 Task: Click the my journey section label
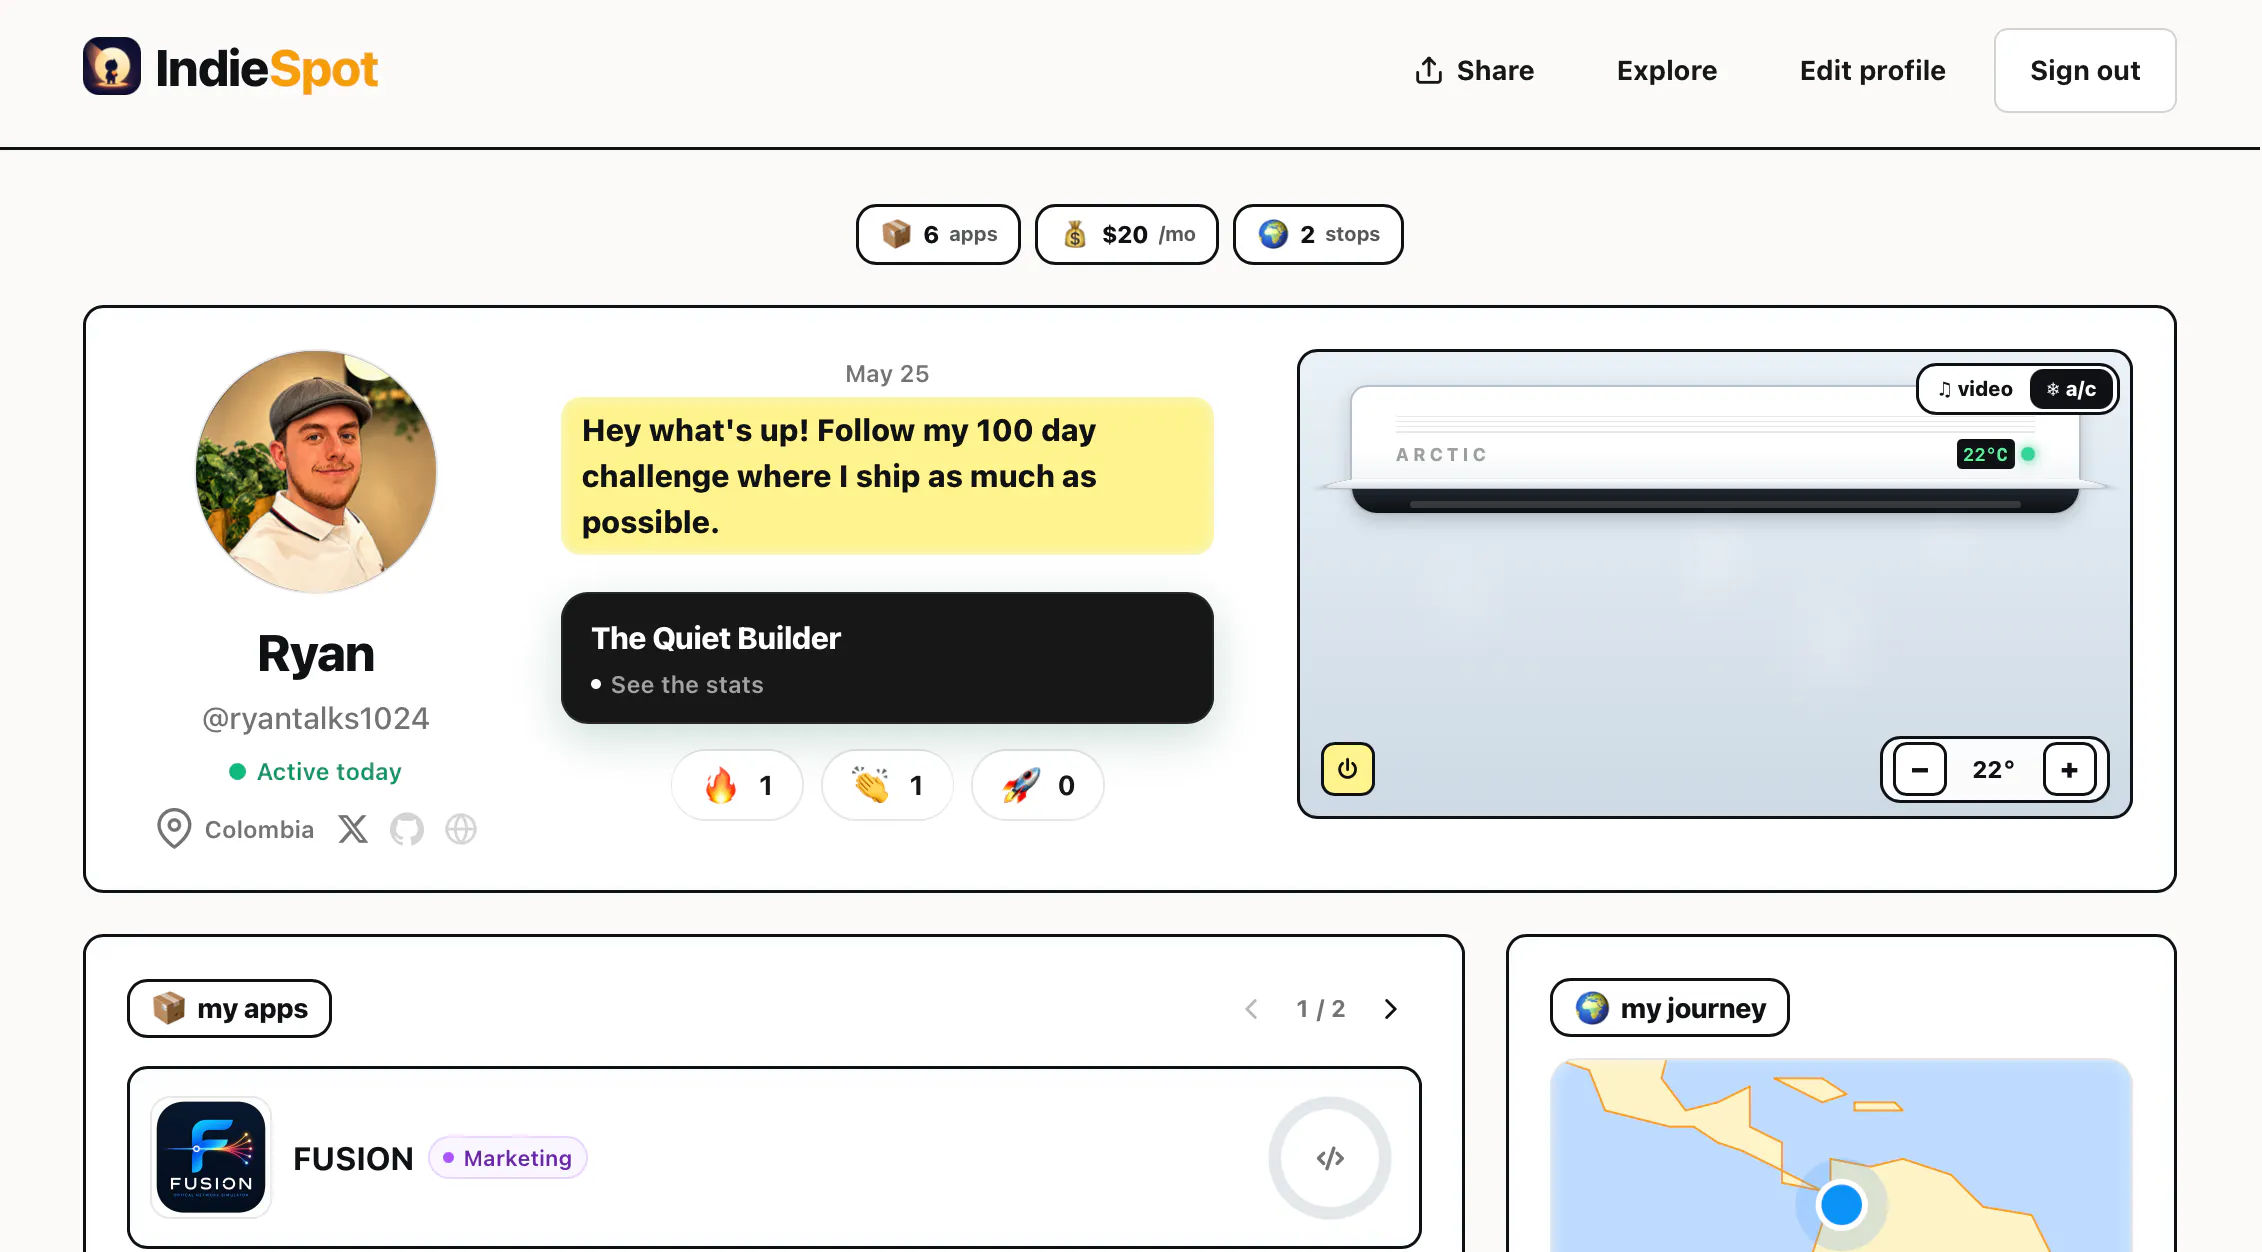point(1670,1008)
